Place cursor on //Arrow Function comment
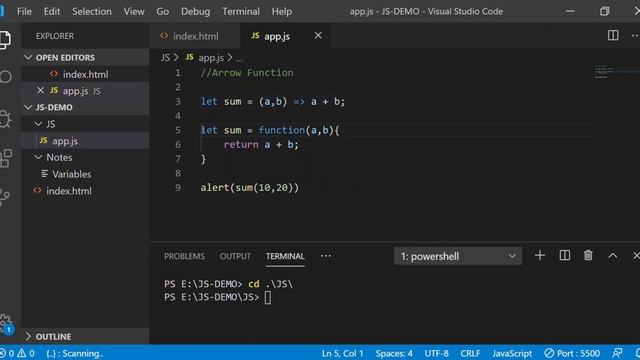This screenshot has width=640, height=360. [247, 73]
